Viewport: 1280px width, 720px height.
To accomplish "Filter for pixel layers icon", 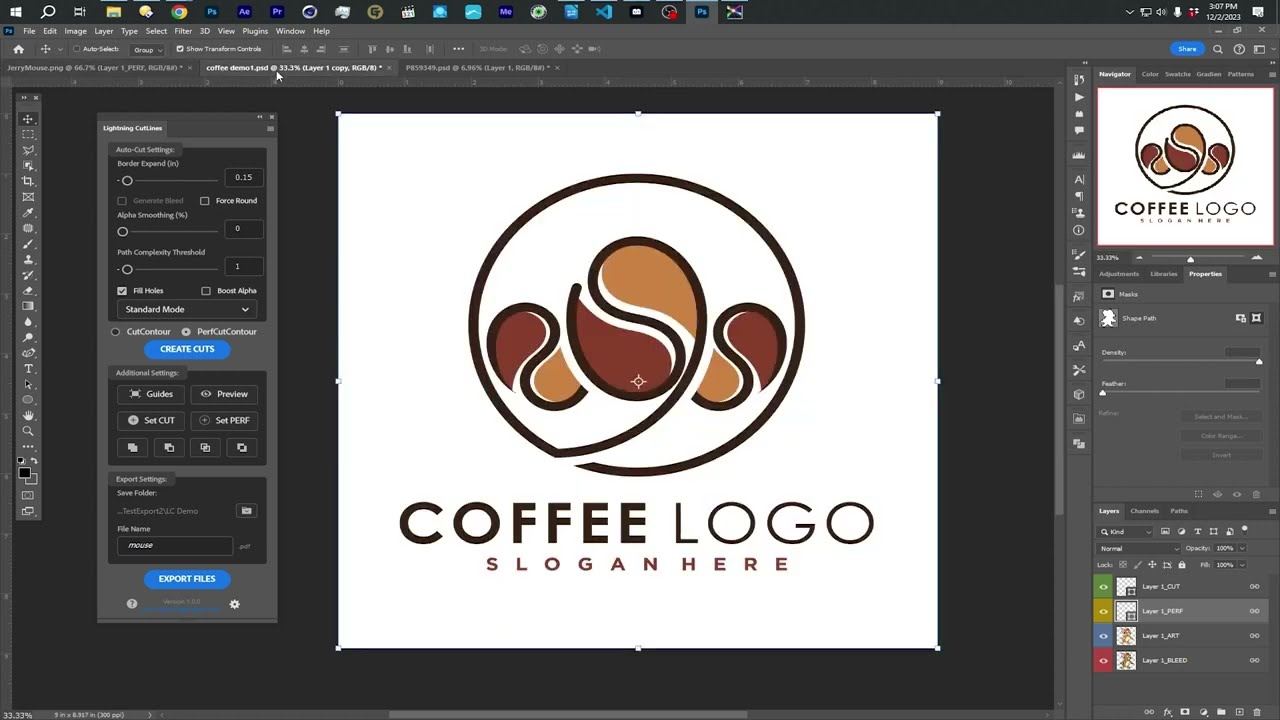I will click(1165, 532).
